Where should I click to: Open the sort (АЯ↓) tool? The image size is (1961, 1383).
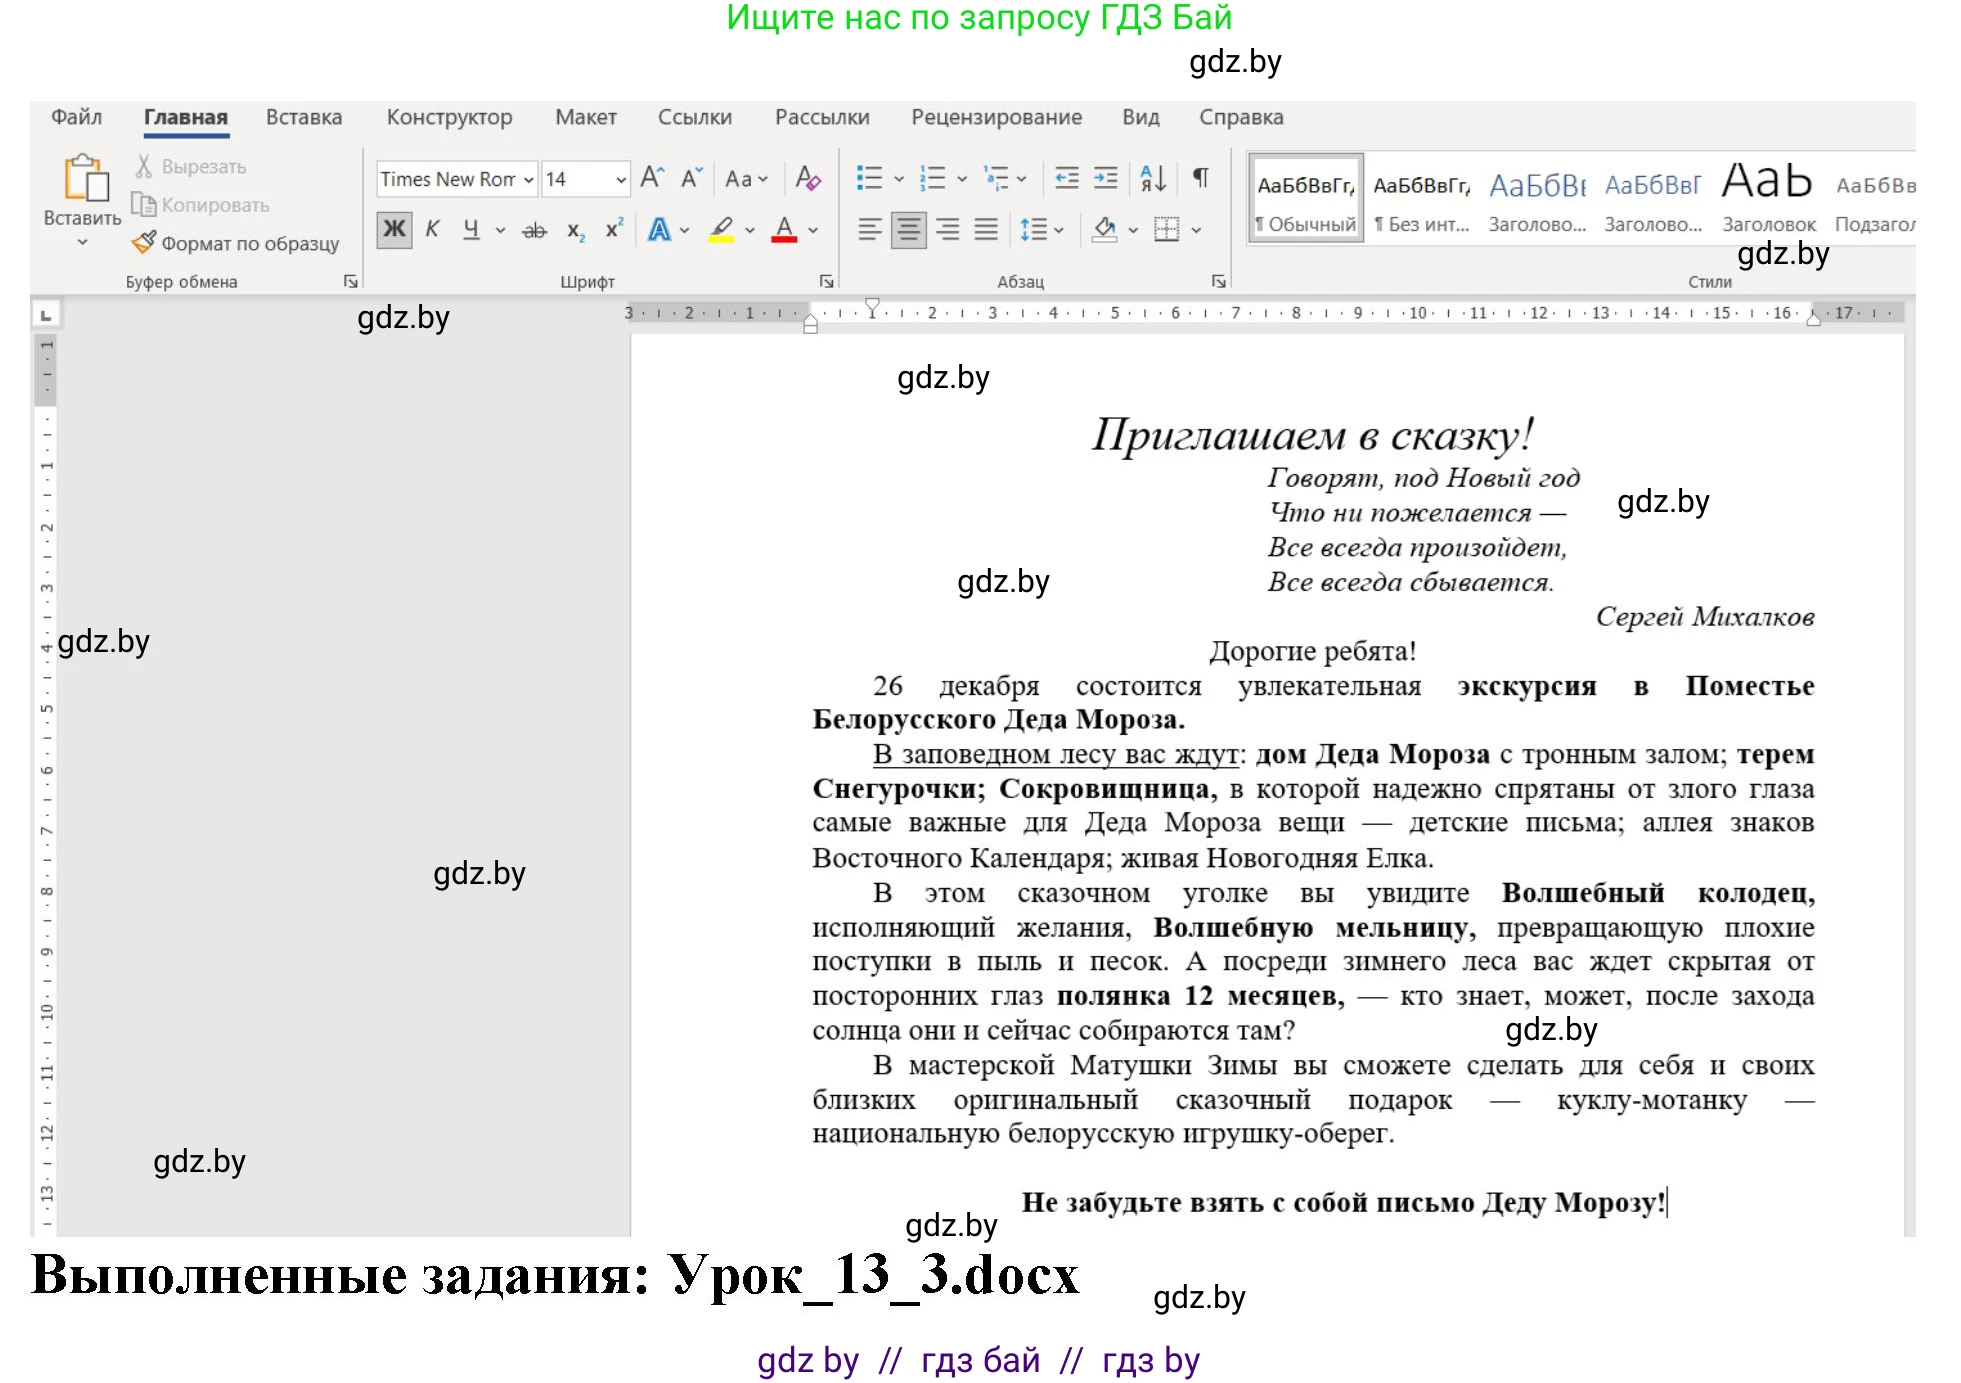point(1150,179)
